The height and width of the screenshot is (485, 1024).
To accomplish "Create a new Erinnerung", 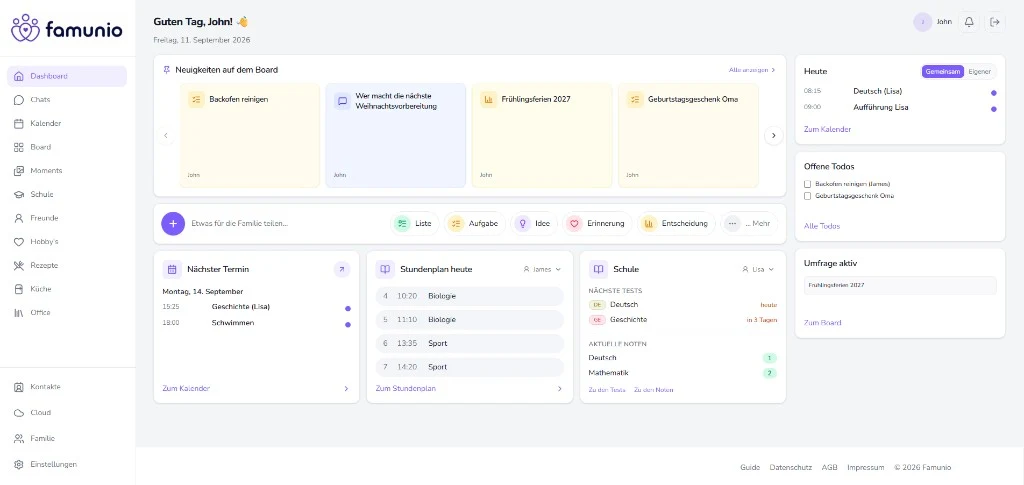I will pos(597,223).
